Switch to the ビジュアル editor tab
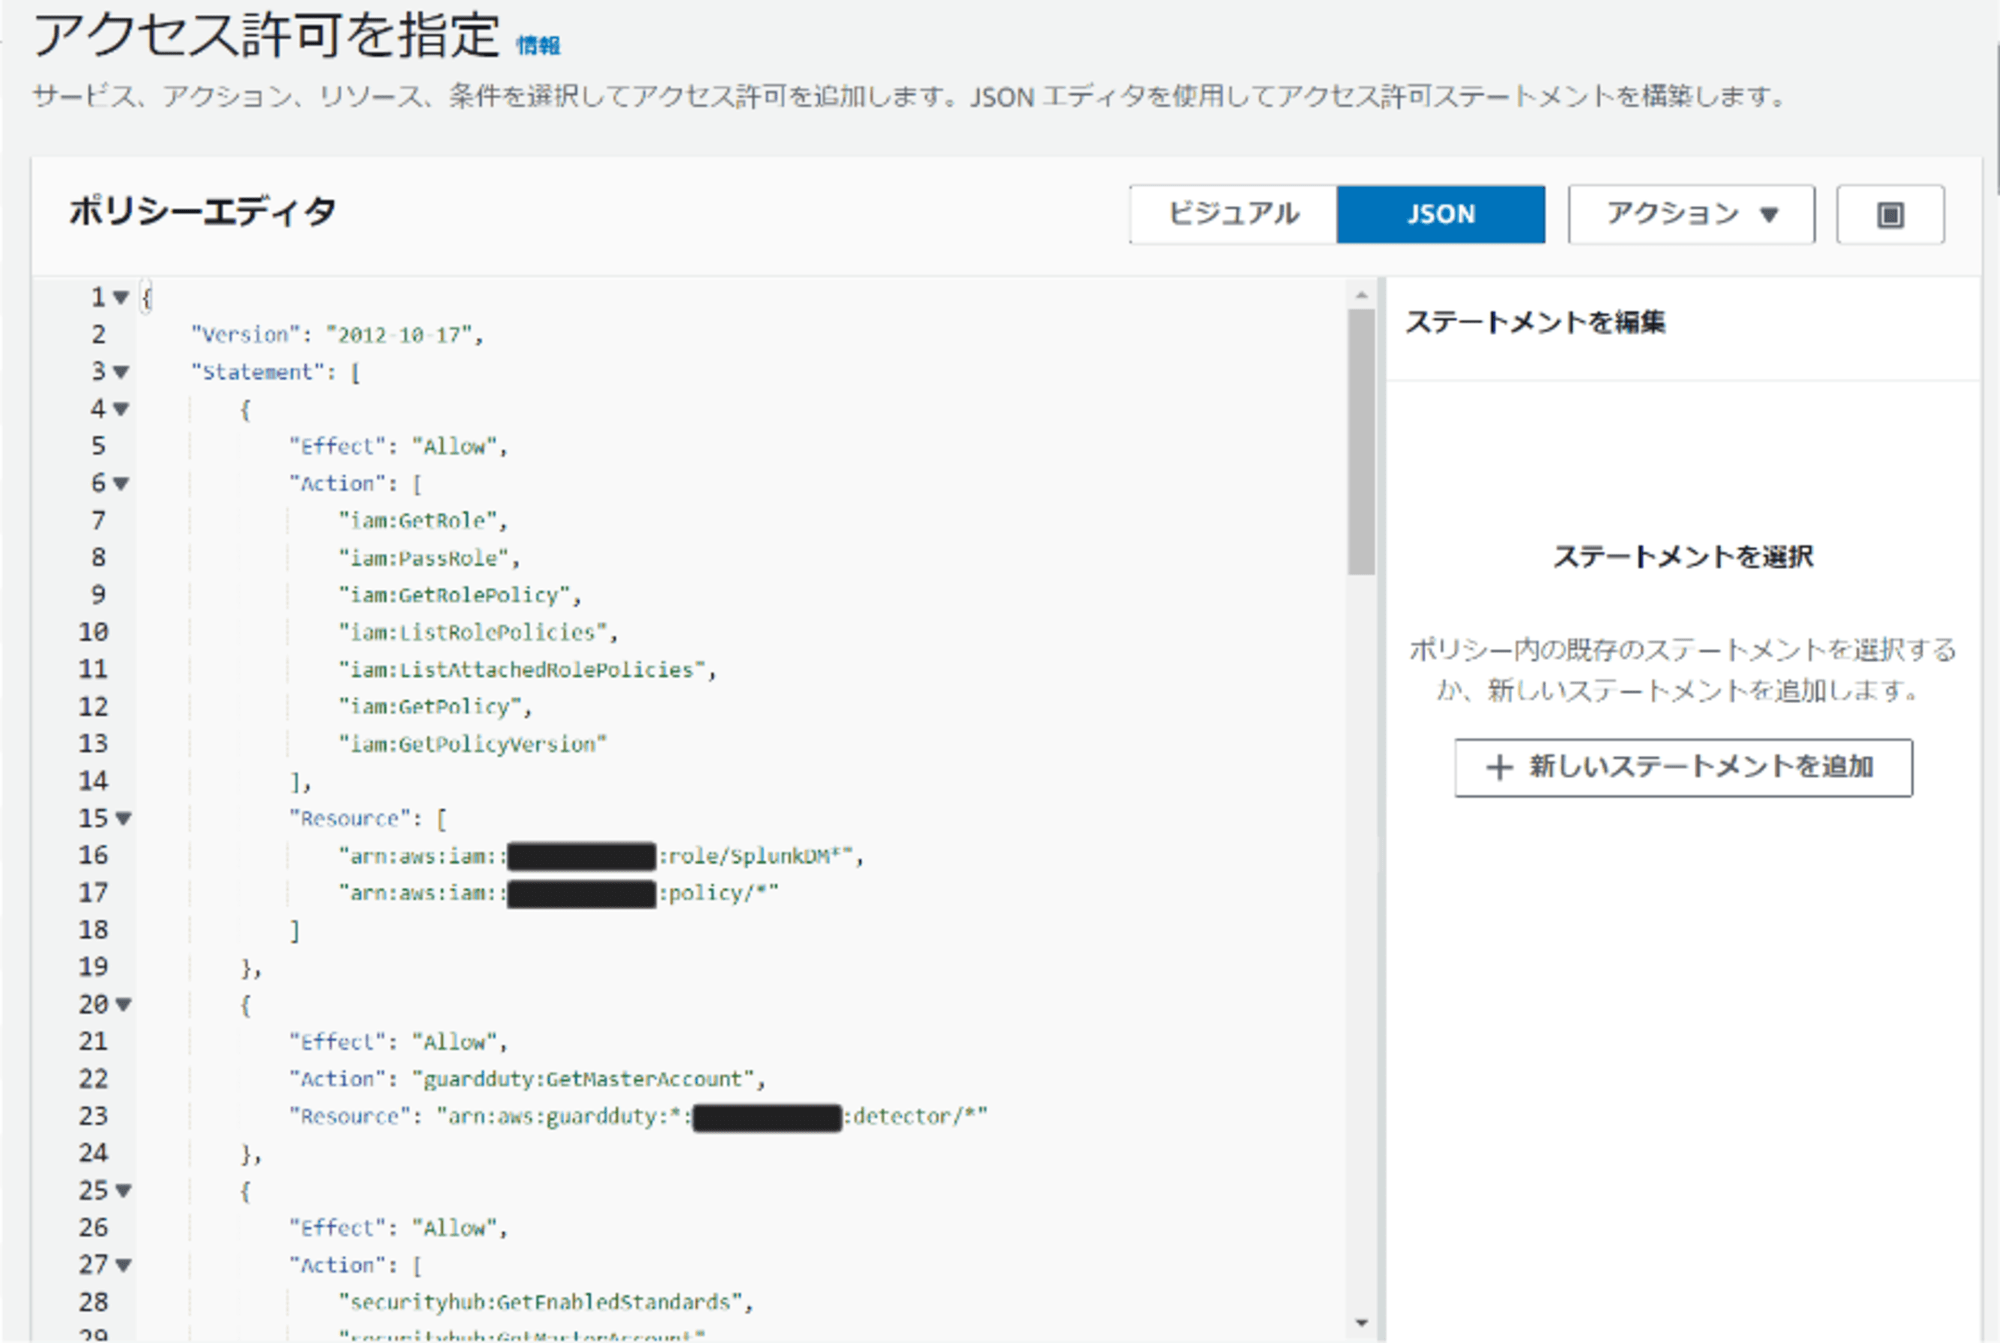The image size is (2000, 1343). [1233, 214]
